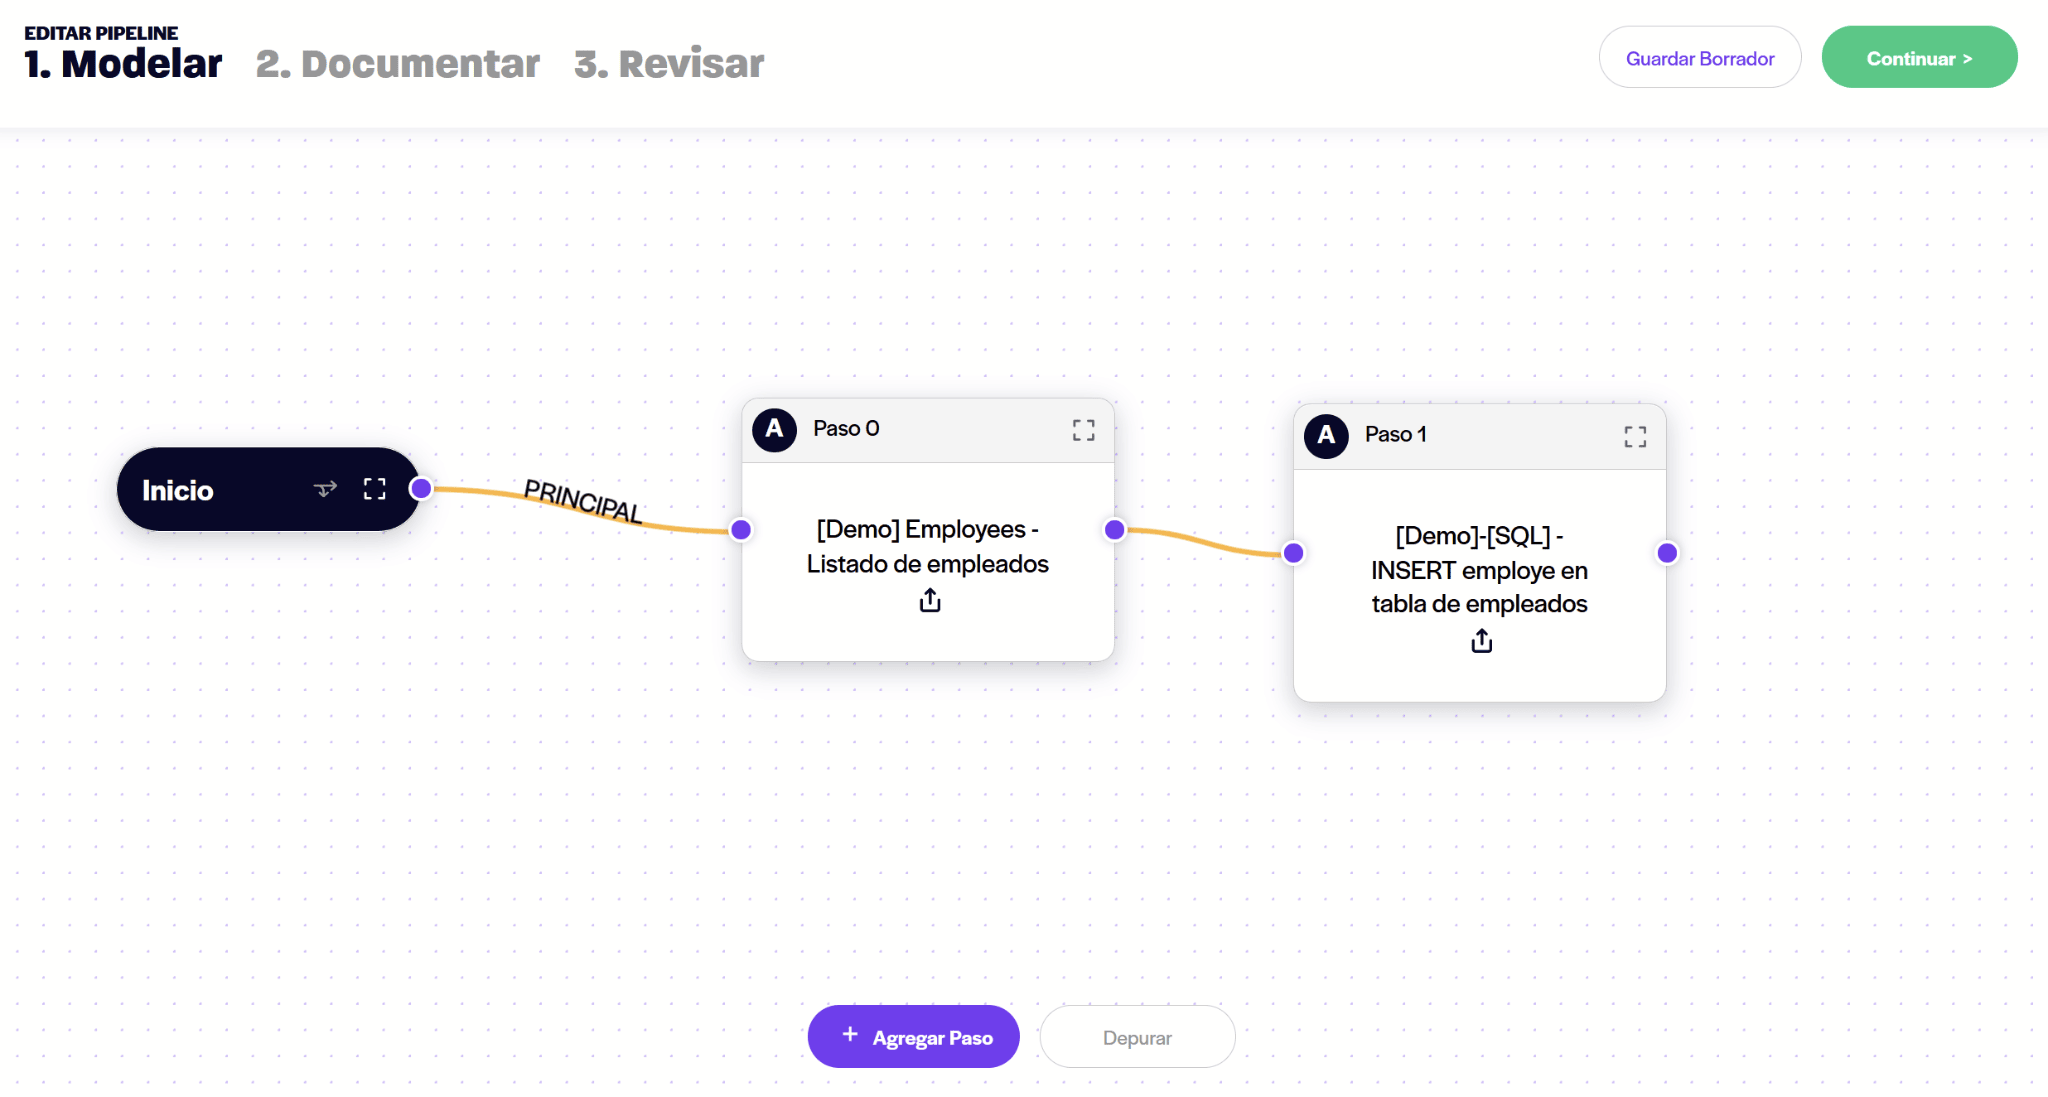
Task: Click the arrows icon on Inicio node
Action: (x=325, y=489)
